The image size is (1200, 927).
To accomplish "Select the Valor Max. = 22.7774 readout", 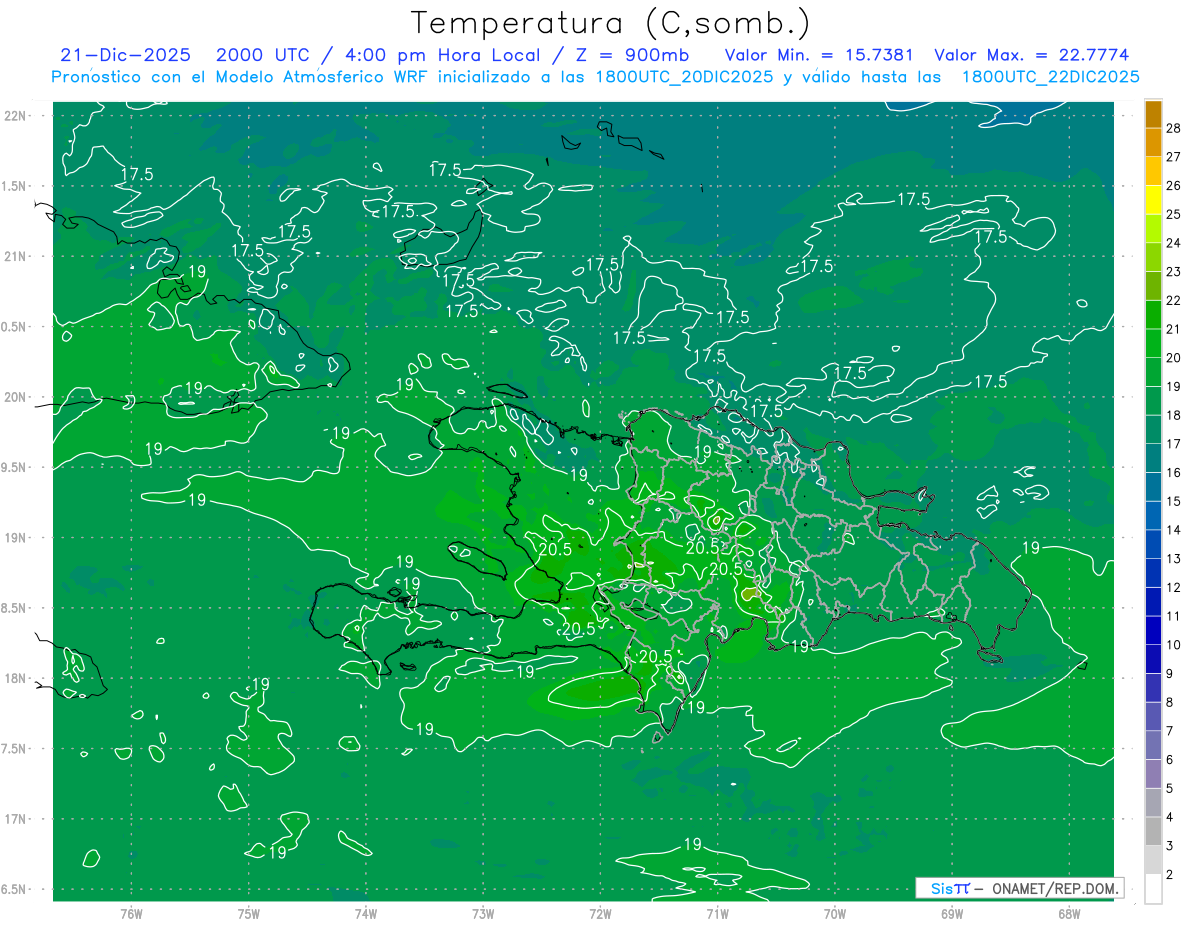I will [x=1032, y=55].
